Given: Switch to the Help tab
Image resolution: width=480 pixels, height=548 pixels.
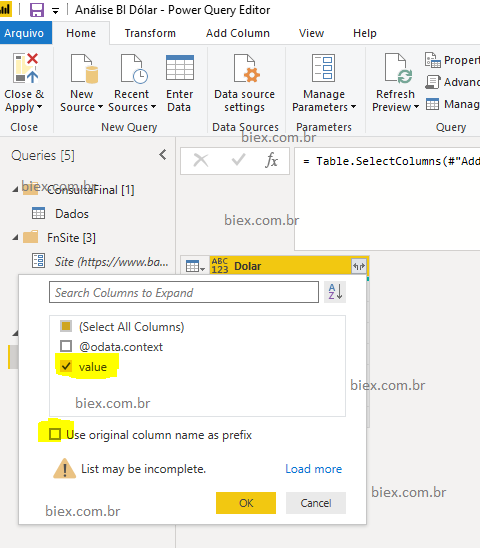Looking at the screenshot, I should tap(365, 33).
